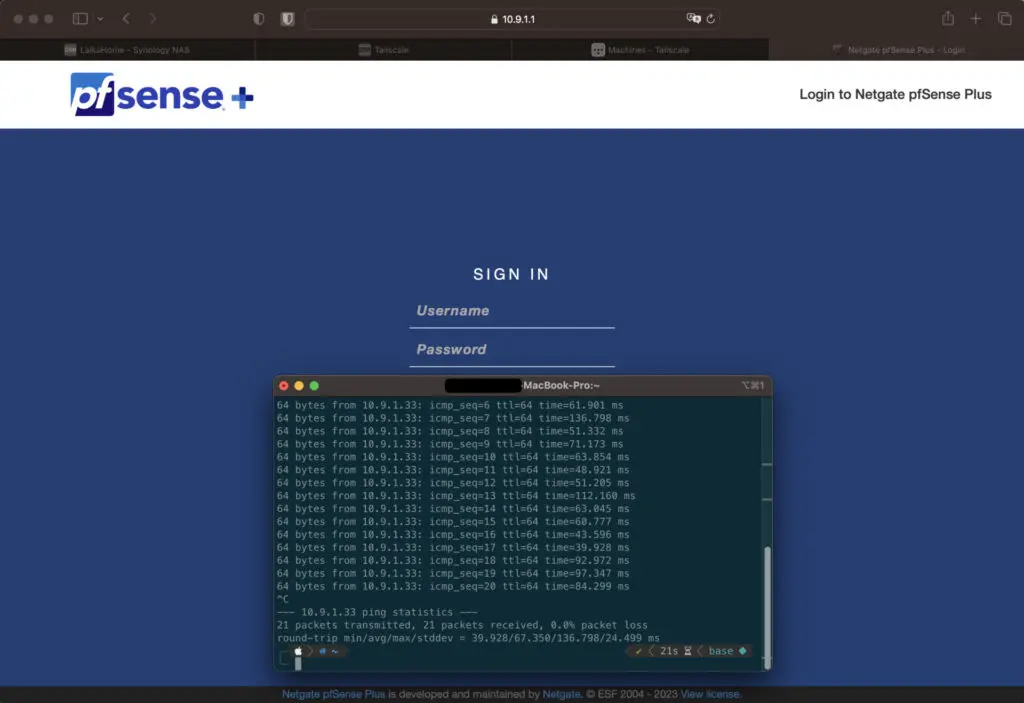Open the Safari share icon

(948, 18)
